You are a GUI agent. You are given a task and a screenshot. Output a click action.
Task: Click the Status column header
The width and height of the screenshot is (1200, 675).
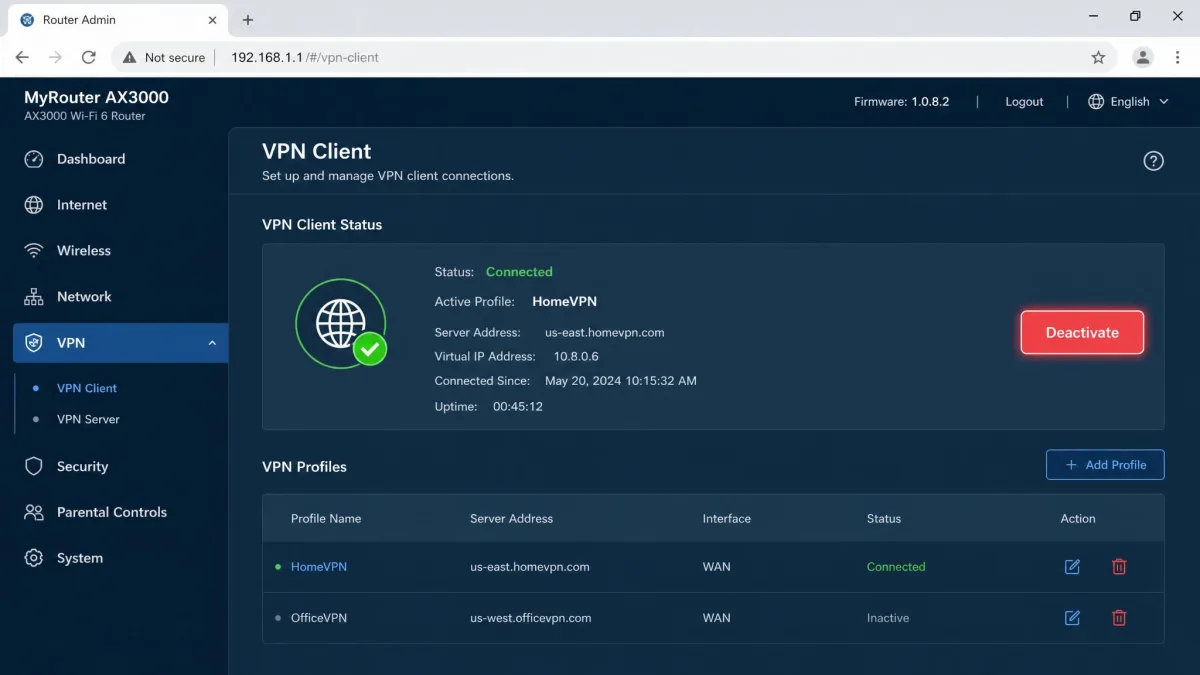pyautogui.click(x=884, y=519)
